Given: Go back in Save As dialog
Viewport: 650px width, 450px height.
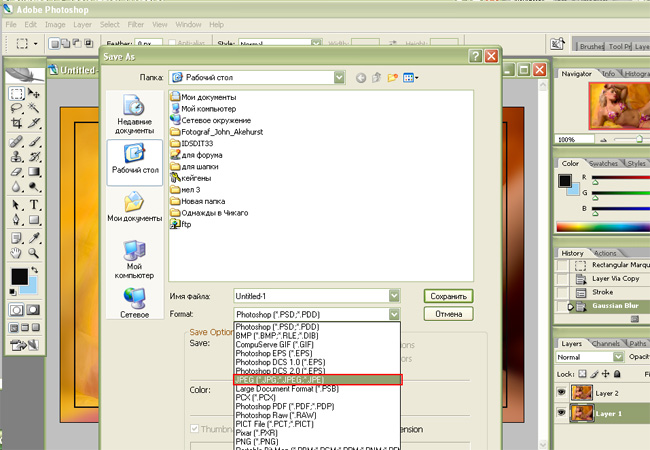Looking at the screenshot, I should (361, 77).
